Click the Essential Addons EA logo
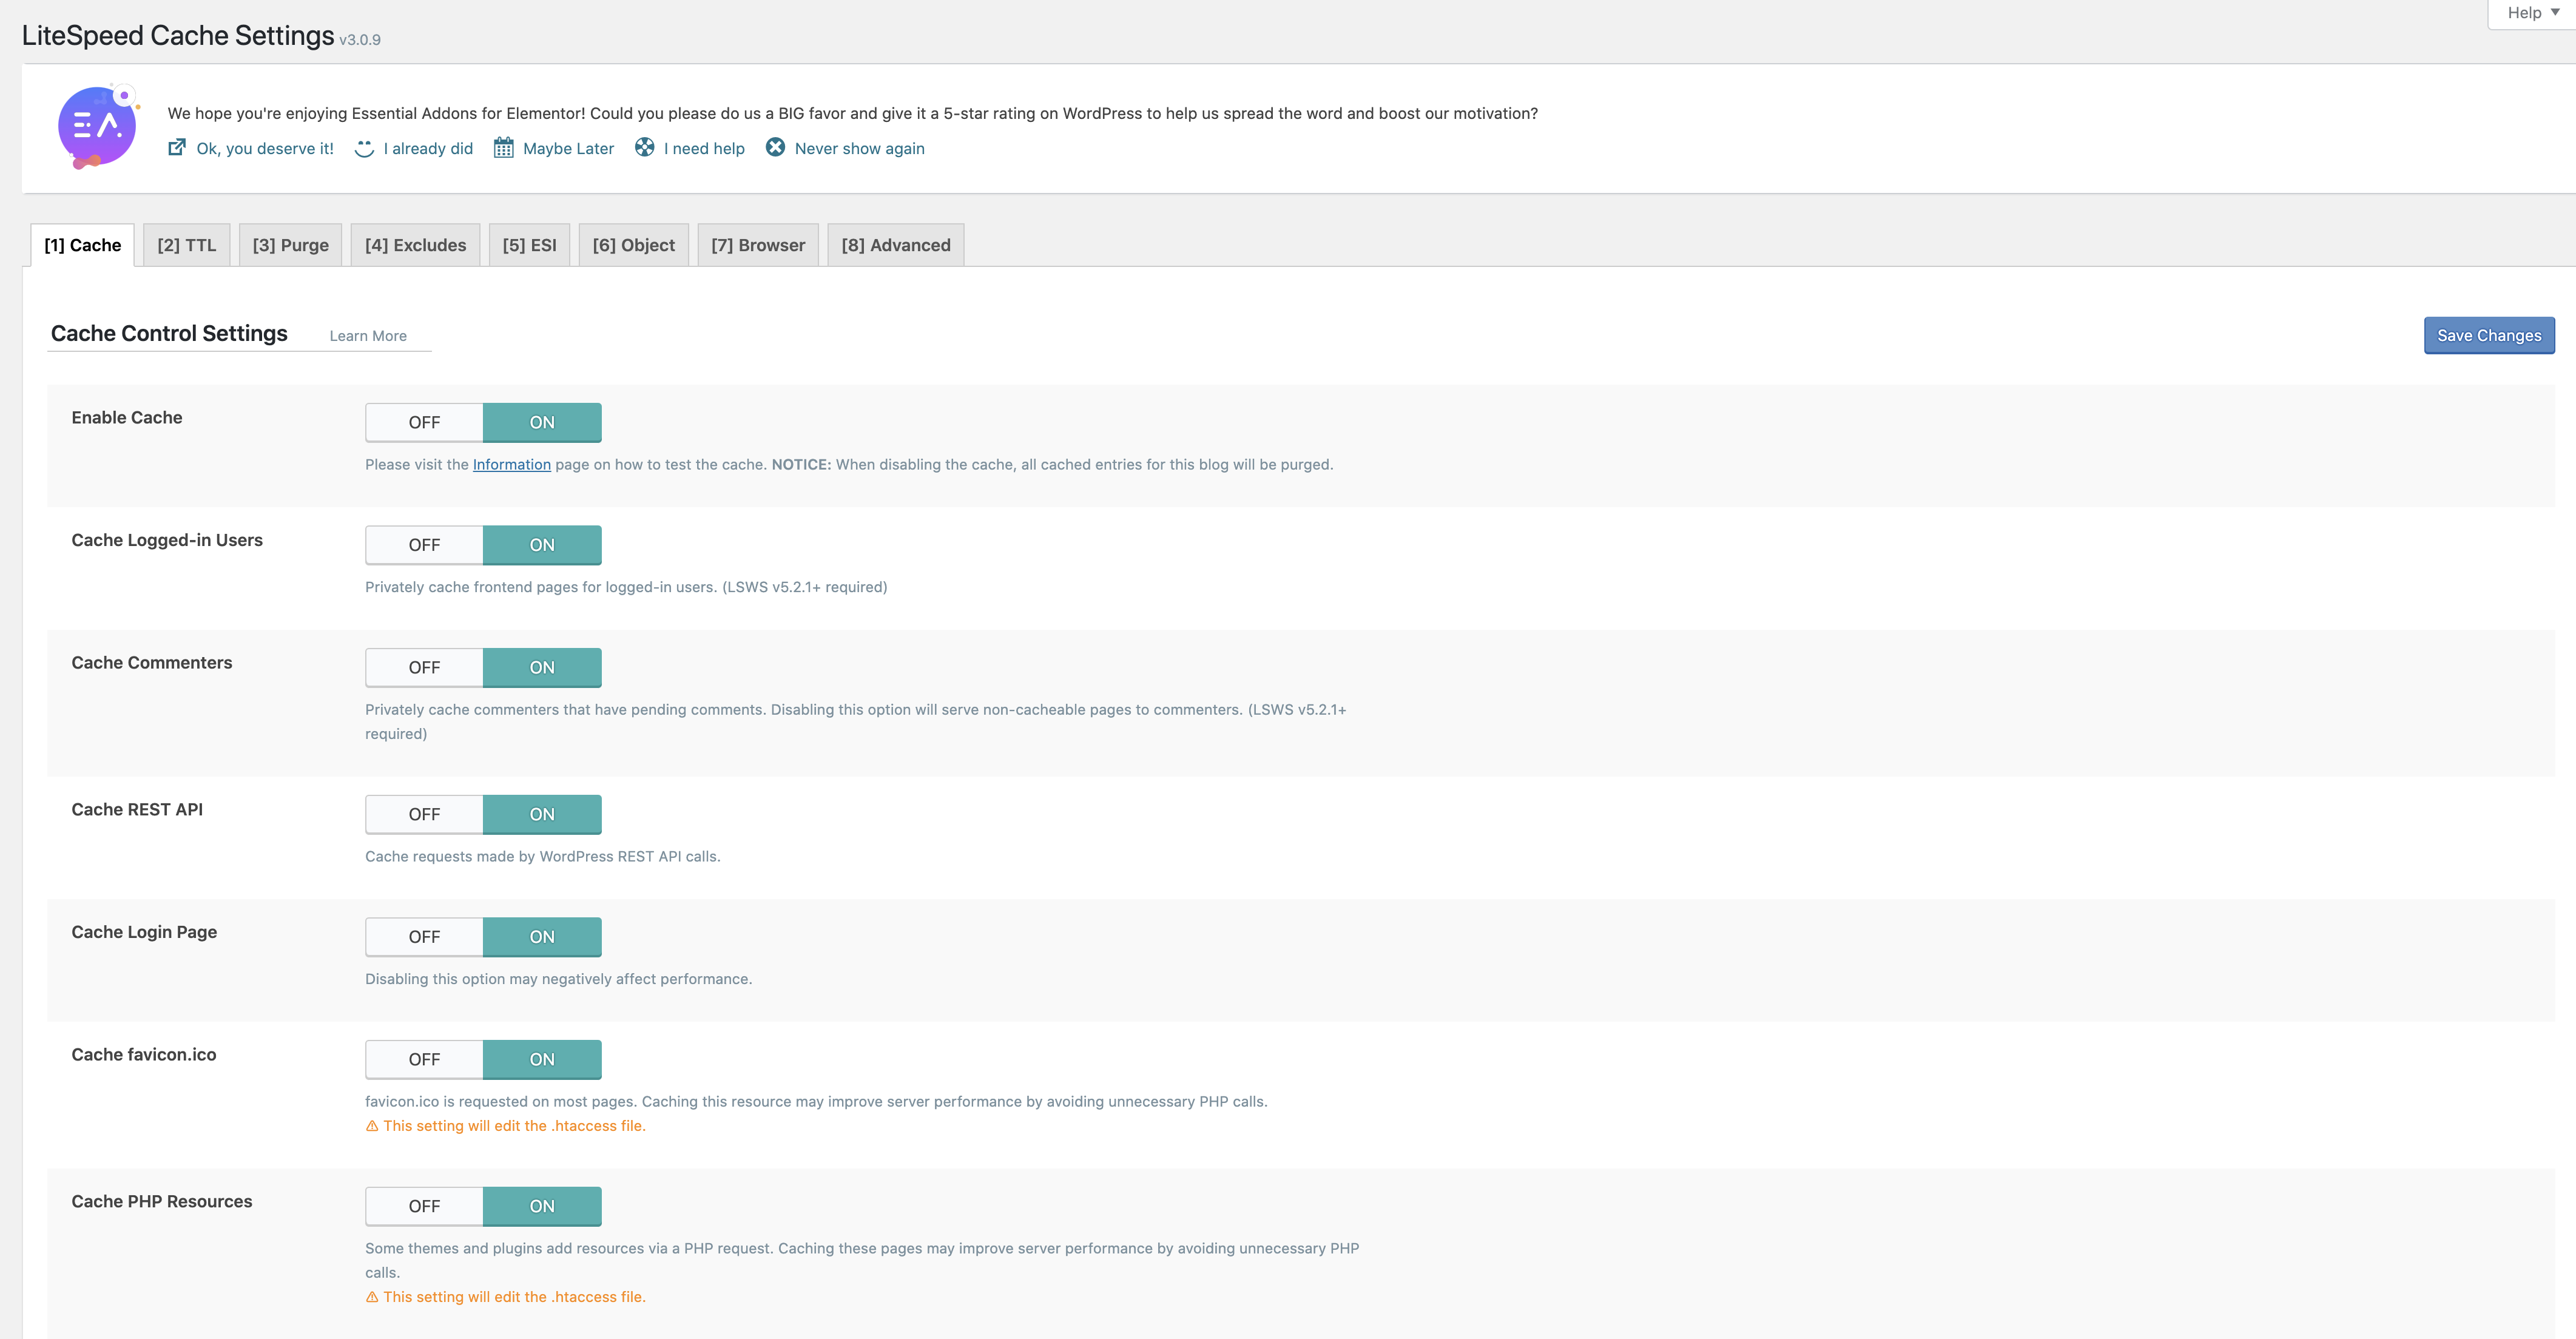Viewport: 2576px width, 1339px height. point(97,127)
